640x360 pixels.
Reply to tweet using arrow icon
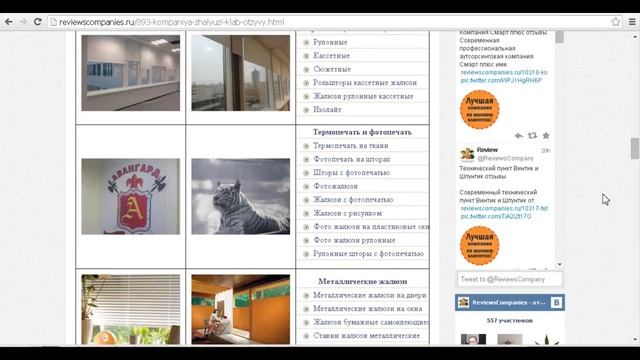click(x=519, y=136)
